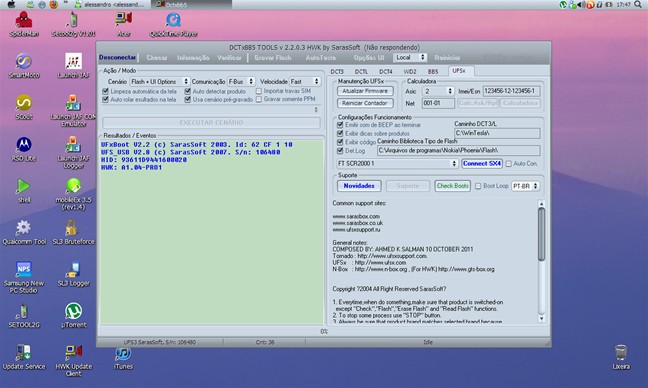Open Launch JAF COM Emulator shortcut

73,111
